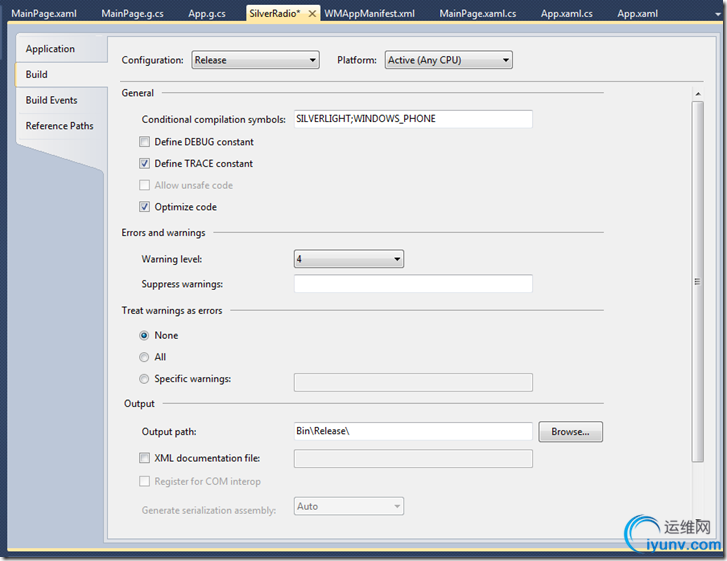Open the App.xaml.cs tab
The width and height of the screenshot is (727, 561).
click(x=567, y=13)
